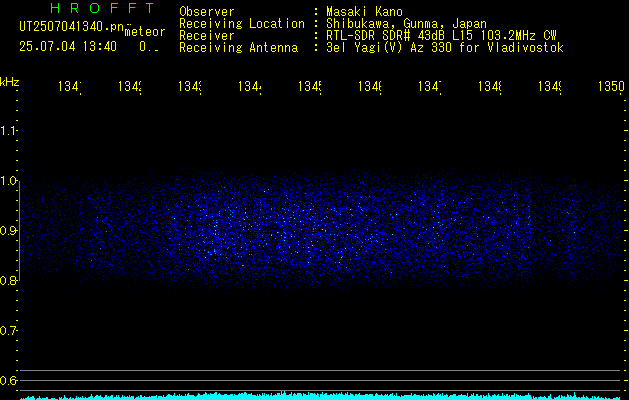Click the 0.7 kHz axis tick label
Screen dimensions: 629x400
click(x=9, y=331)
